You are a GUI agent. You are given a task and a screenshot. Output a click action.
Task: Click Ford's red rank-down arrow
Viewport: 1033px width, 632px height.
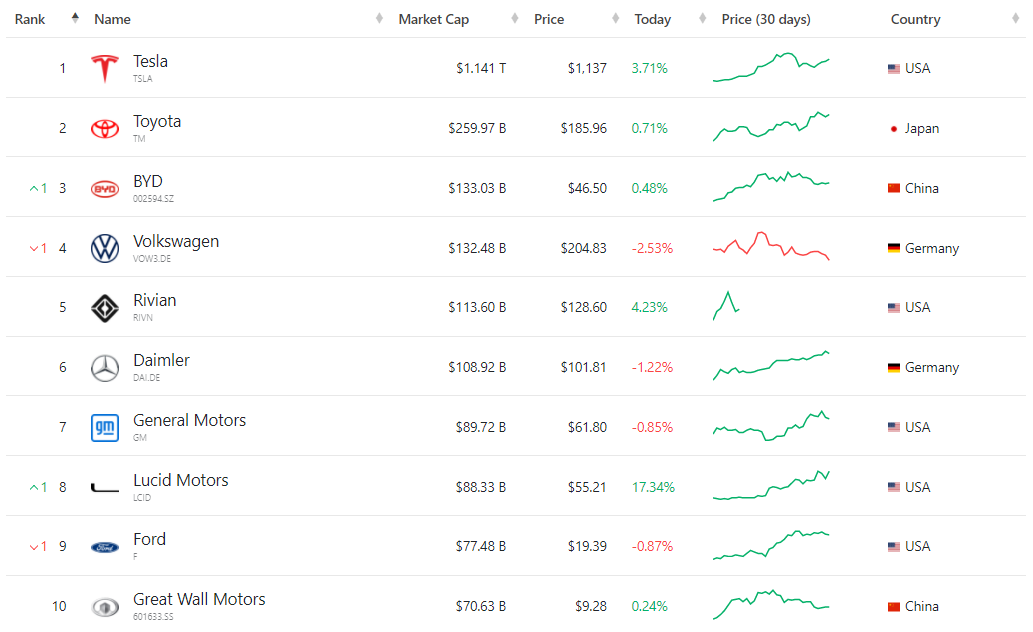coord(34,548)
